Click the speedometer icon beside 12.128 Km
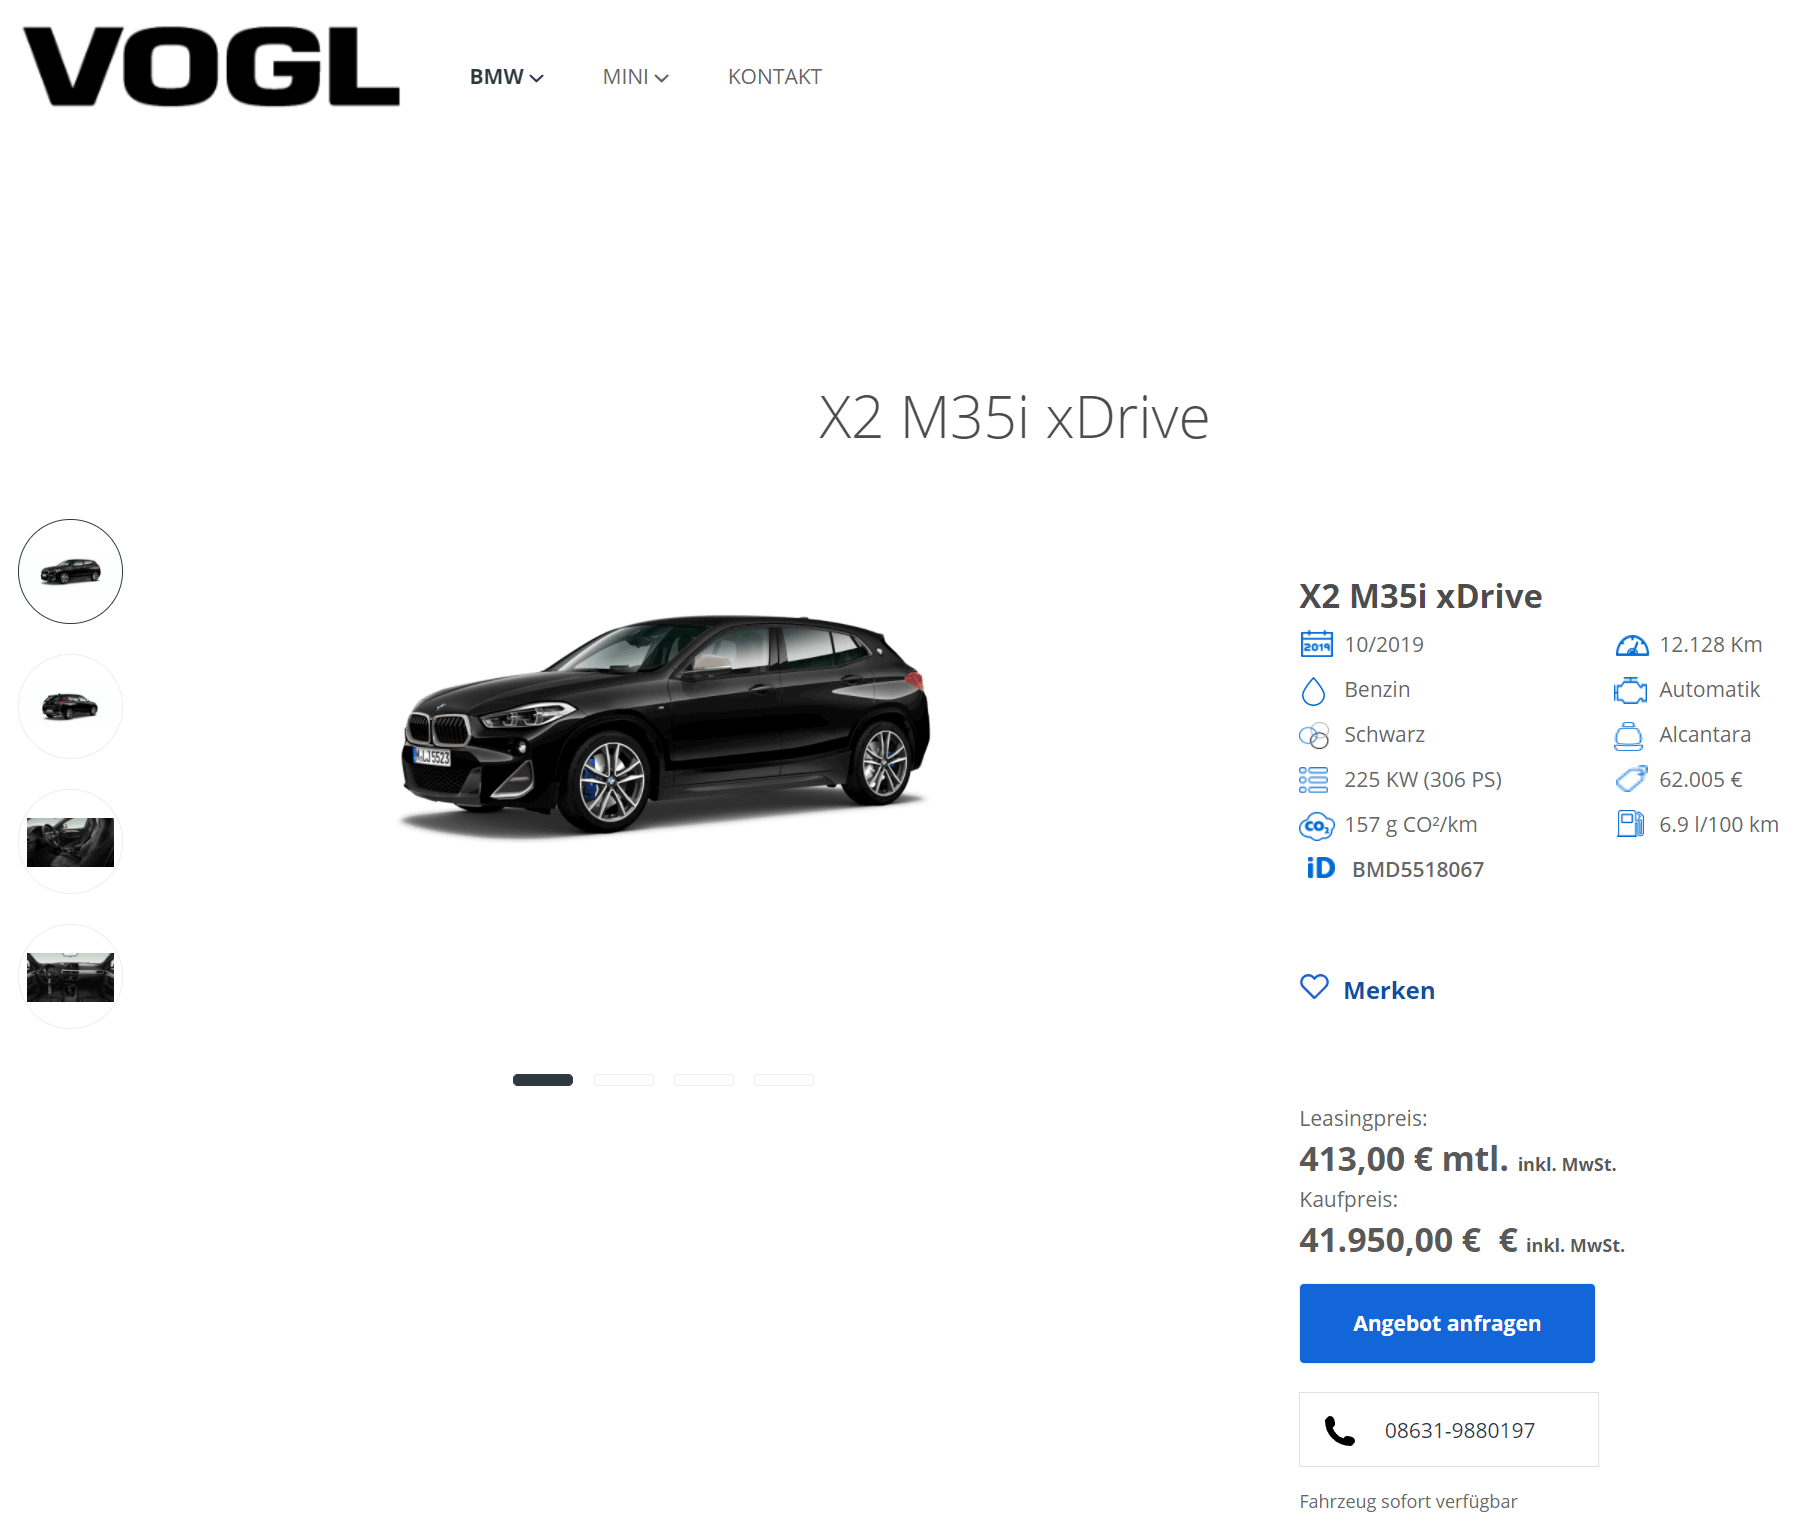This screenshot has height=1532, width=1812. coord(1631,645)
